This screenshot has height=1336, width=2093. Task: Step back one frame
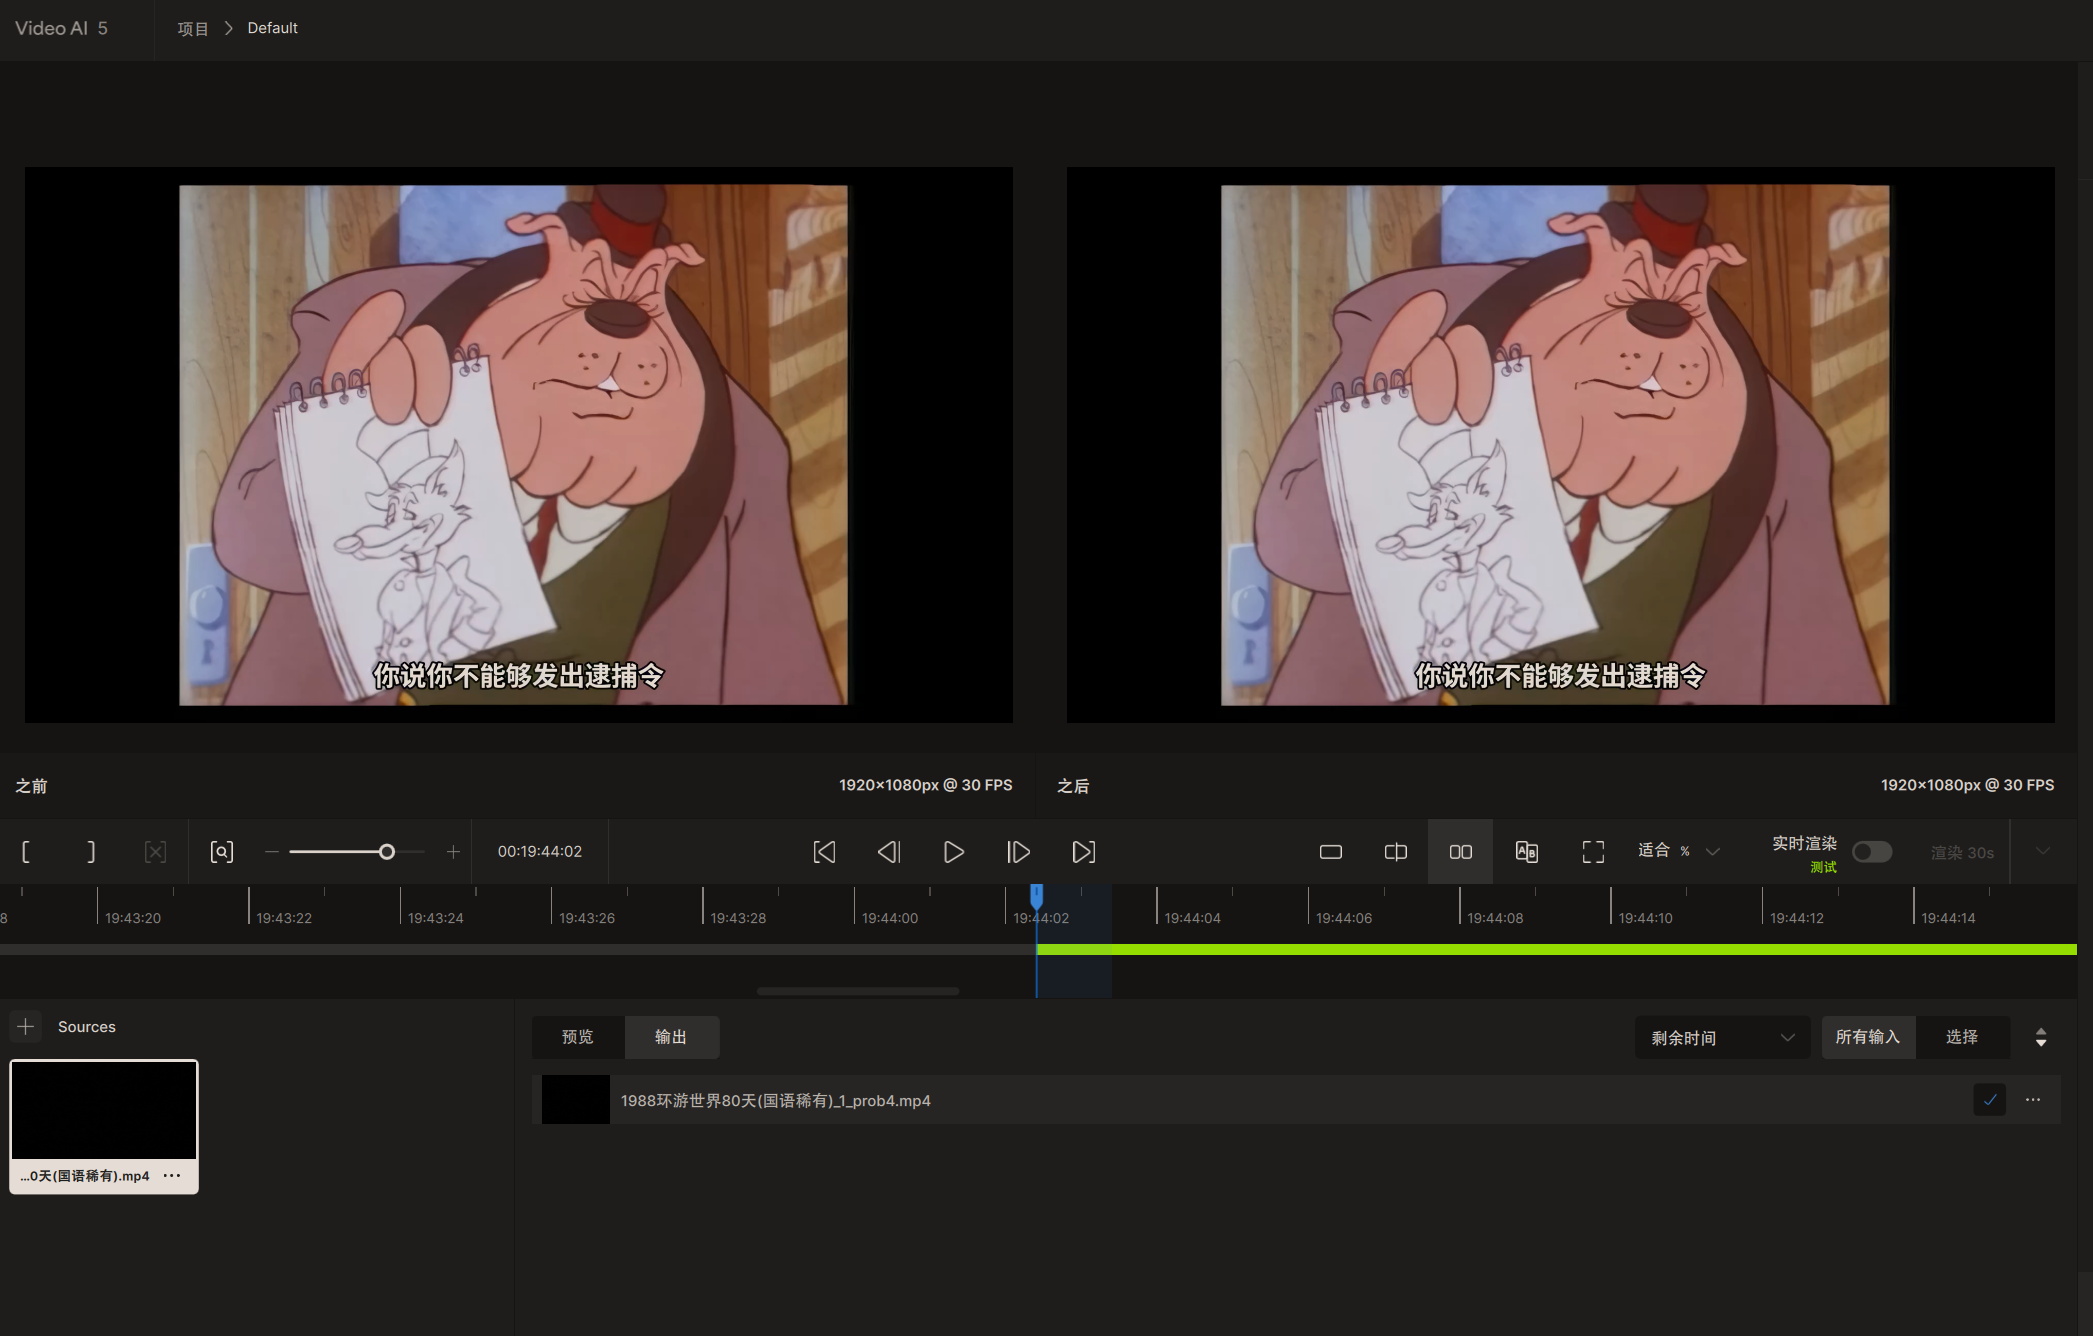click(x=889, y=852)
